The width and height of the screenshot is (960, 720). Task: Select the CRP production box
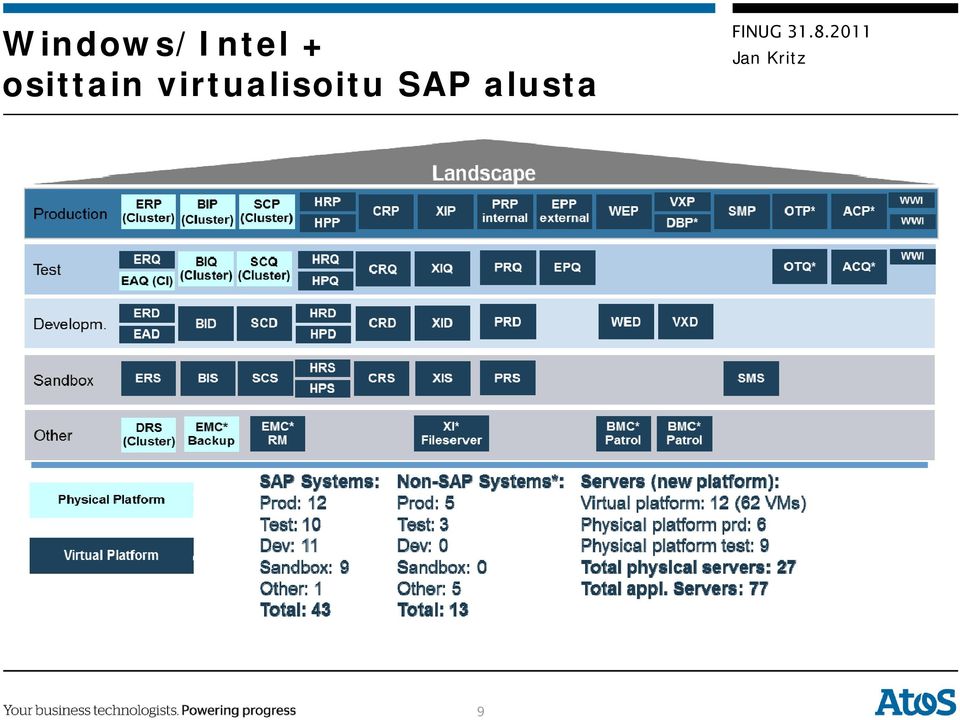386,211
